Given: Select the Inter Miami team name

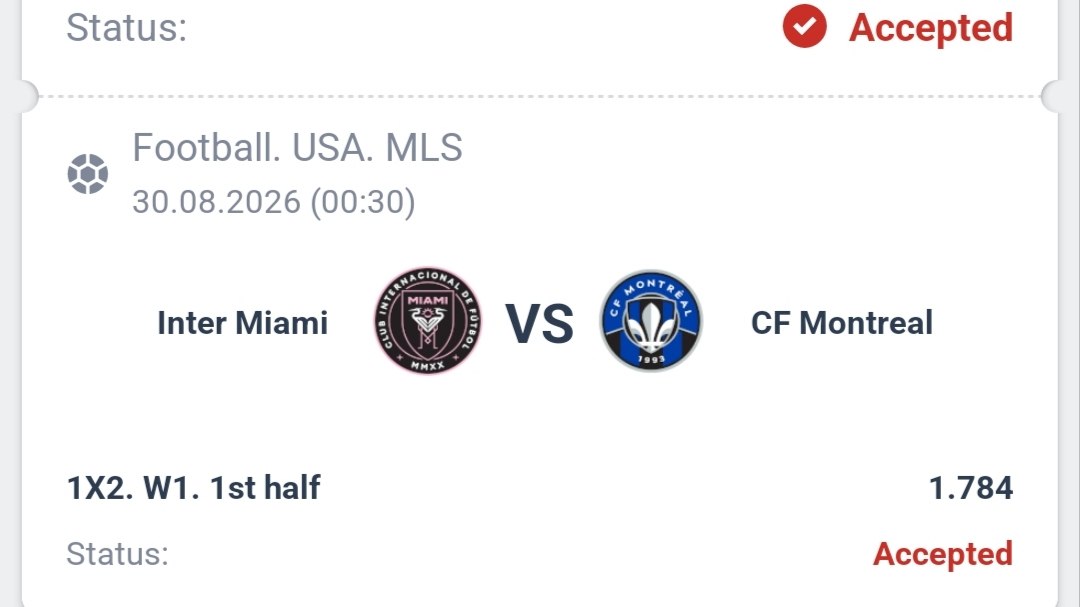Looking at the screenshot, I should click(242, 322).
